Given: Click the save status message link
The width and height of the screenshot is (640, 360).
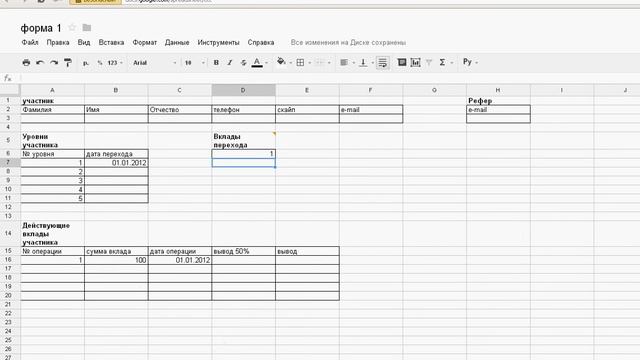Looking at the screenshot, I should (x=348, y=42).
